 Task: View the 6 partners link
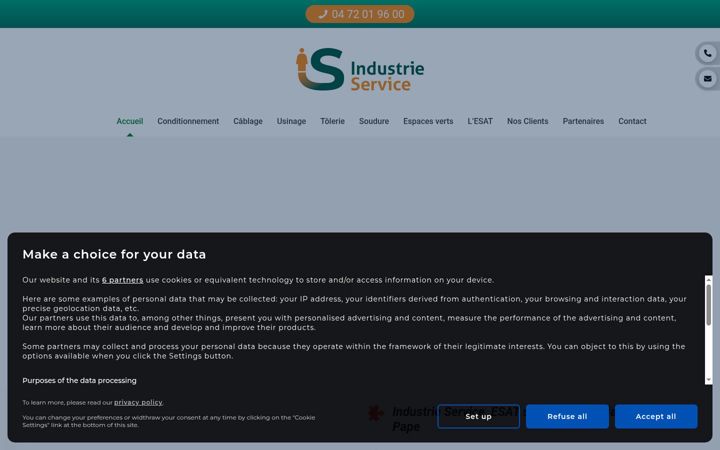point(123,280)
